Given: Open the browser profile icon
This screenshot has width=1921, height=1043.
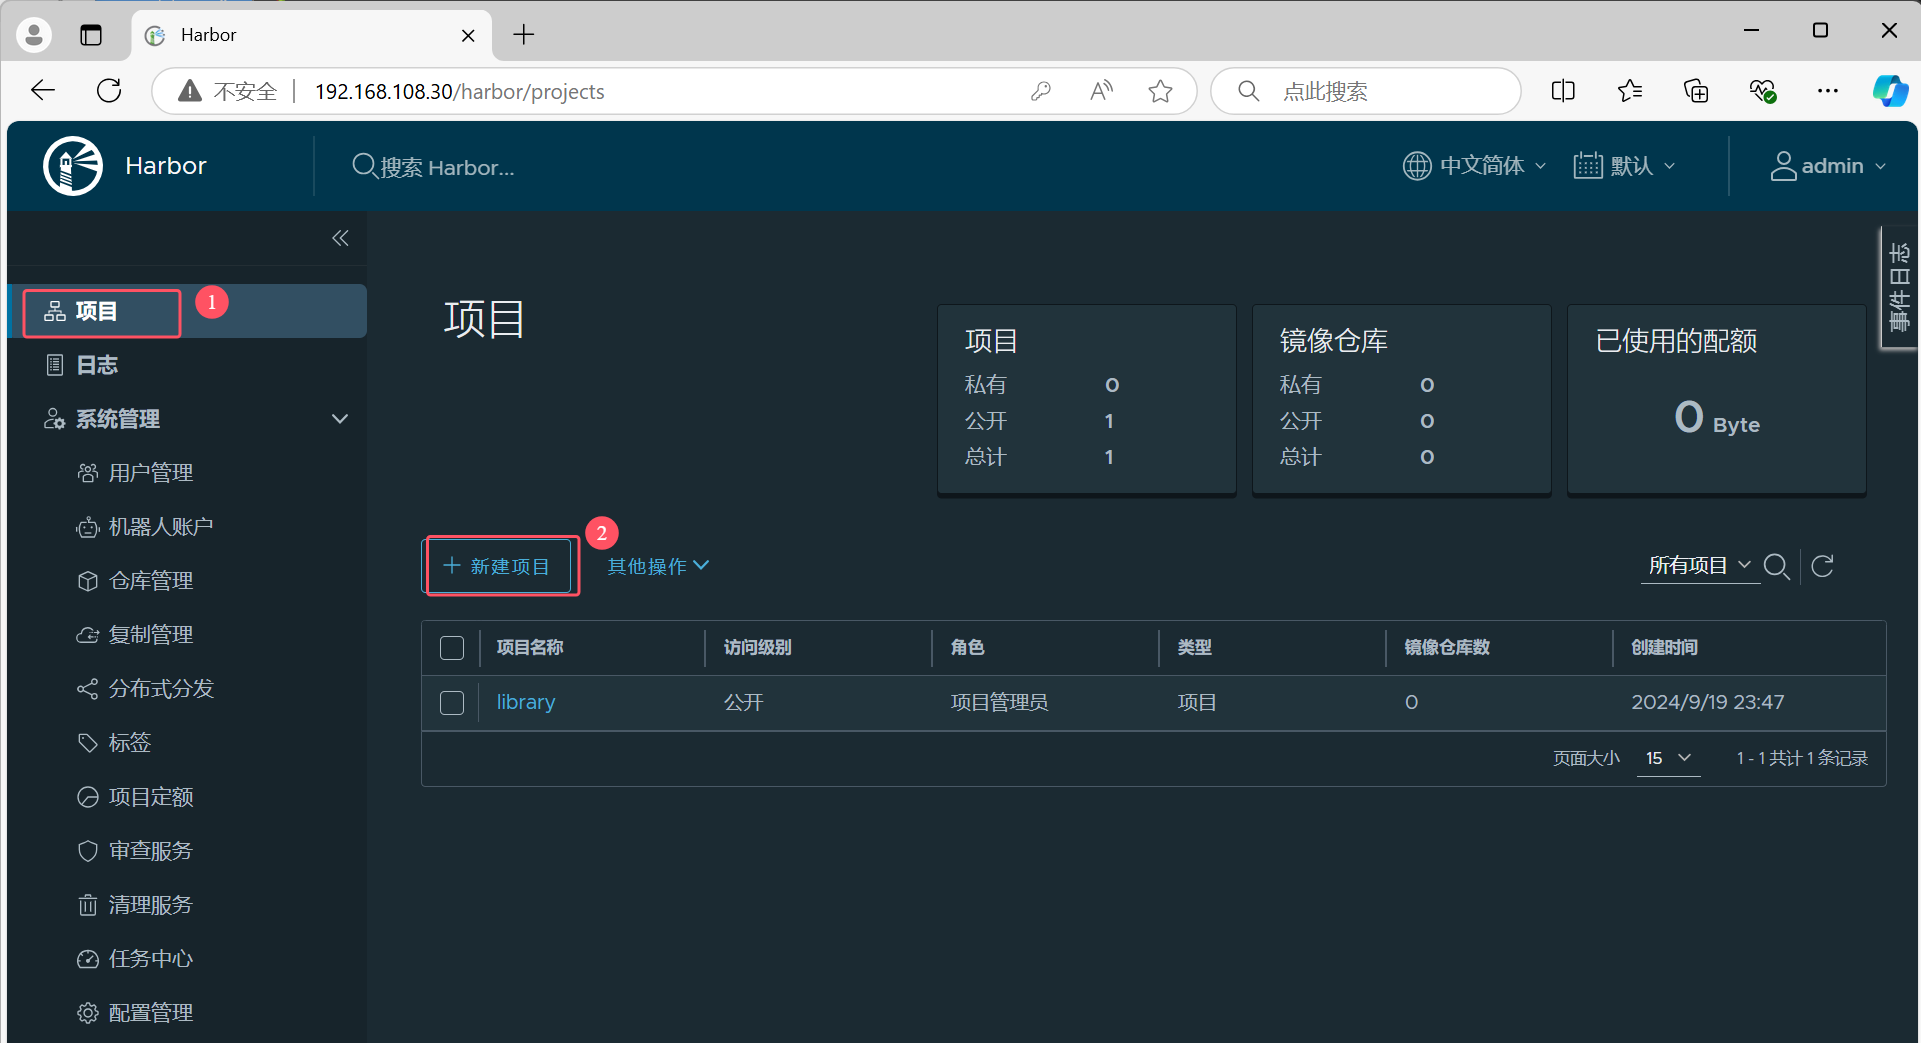Looking at the screenshot, I should (x=34, y=35).
